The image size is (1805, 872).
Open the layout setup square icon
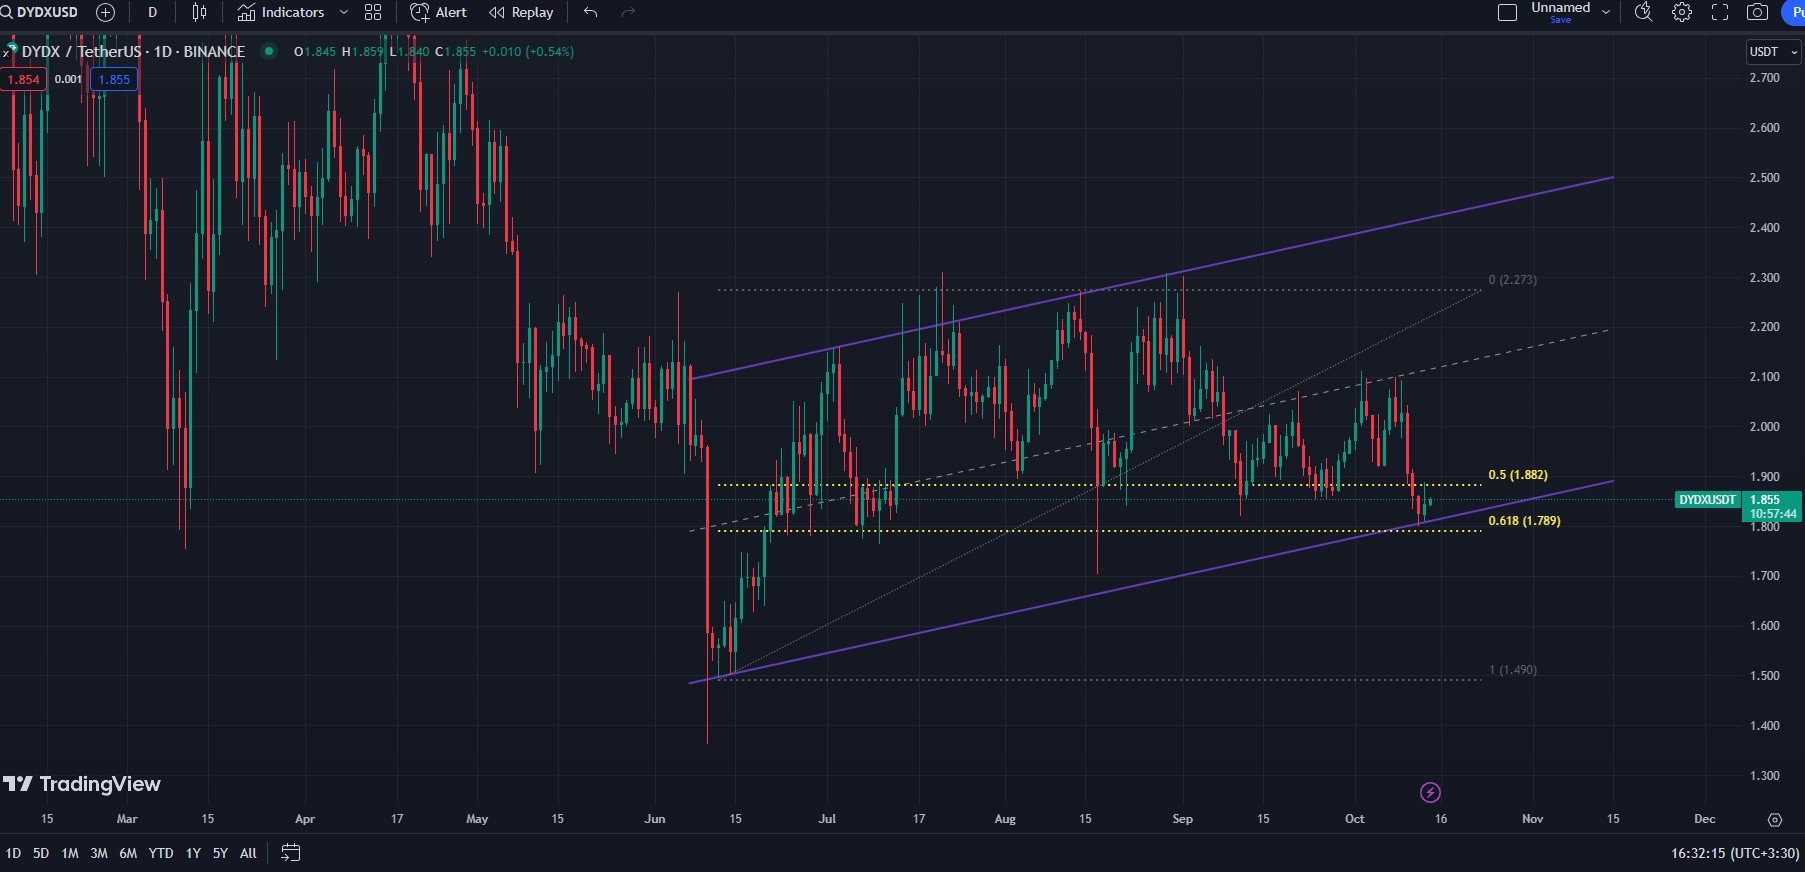1507,12
